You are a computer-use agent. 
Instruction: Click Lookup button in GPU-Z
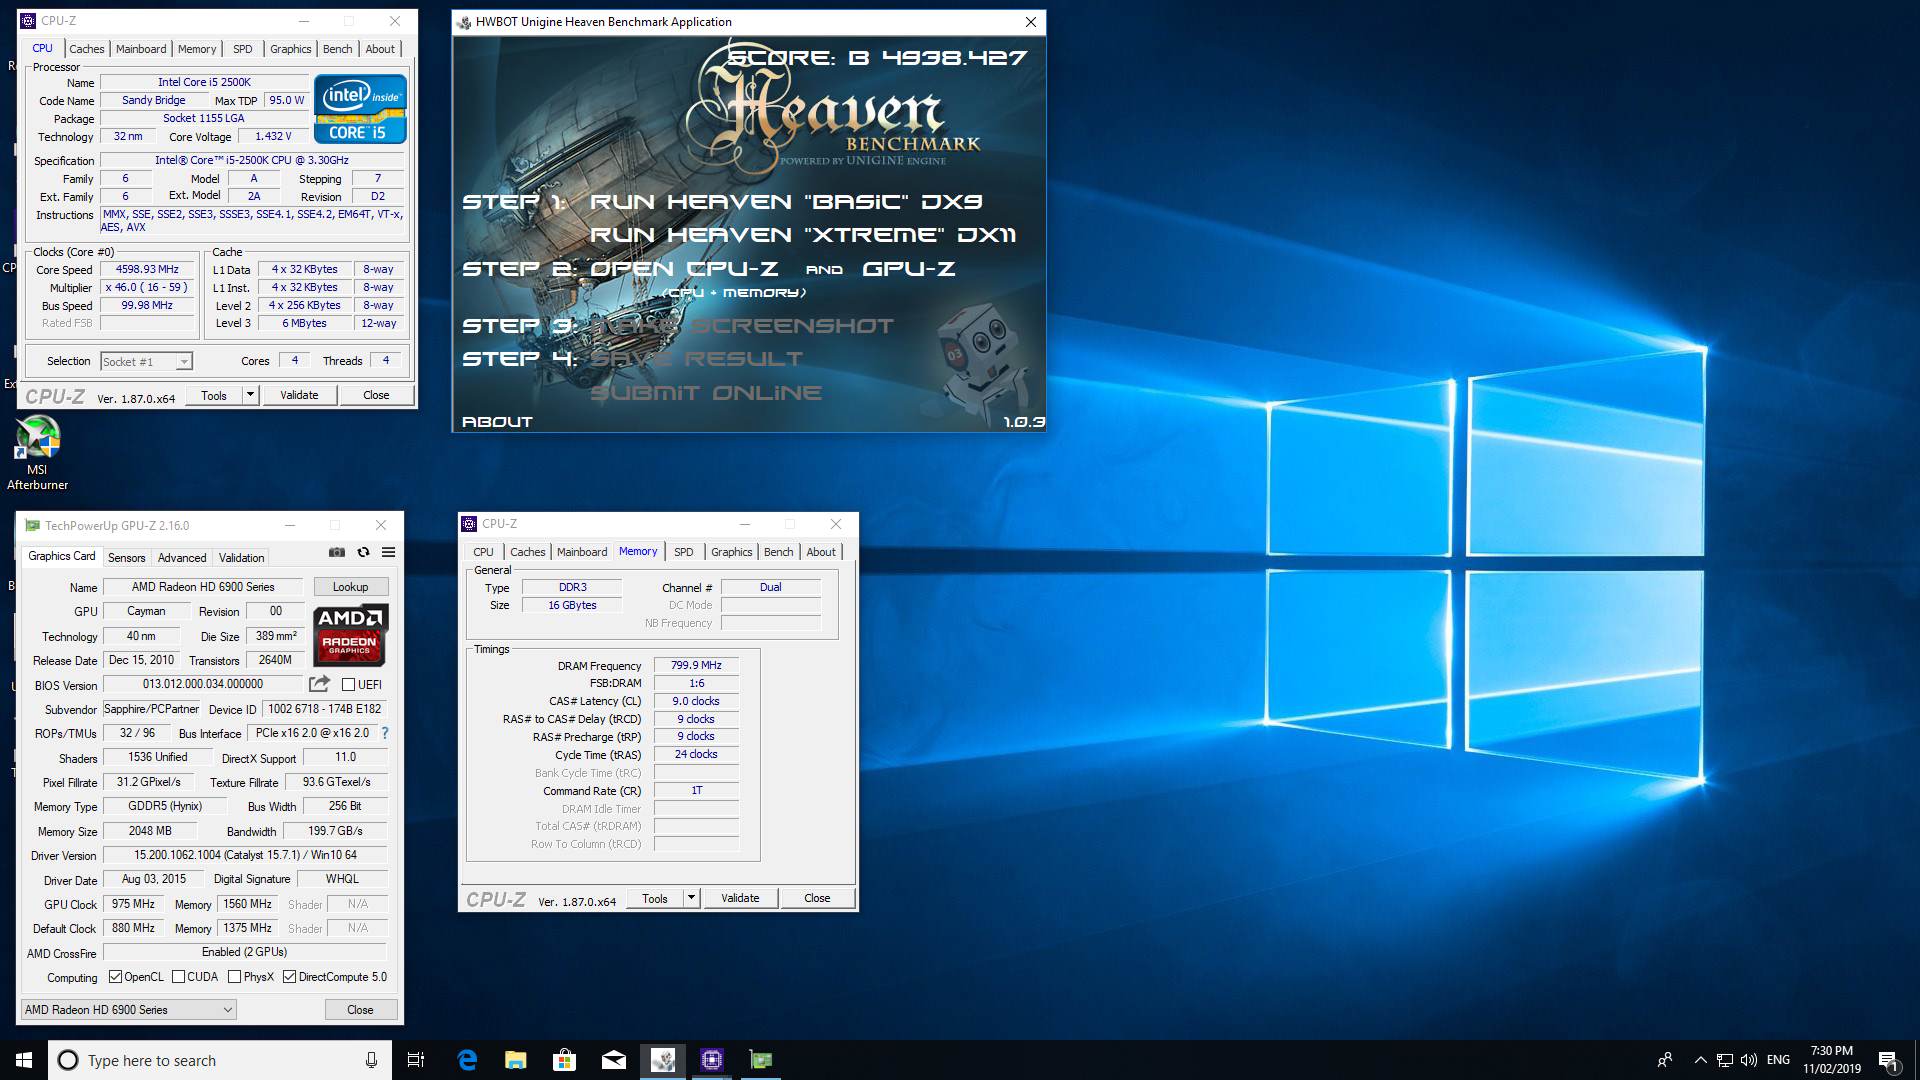[x=351, y=587]
